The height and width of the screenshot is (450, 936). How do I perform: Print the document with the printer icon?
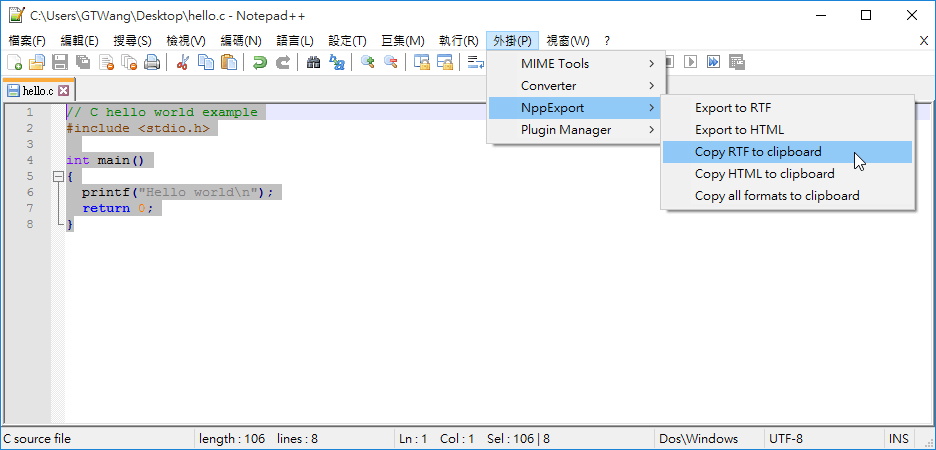(x=152, y=62)
